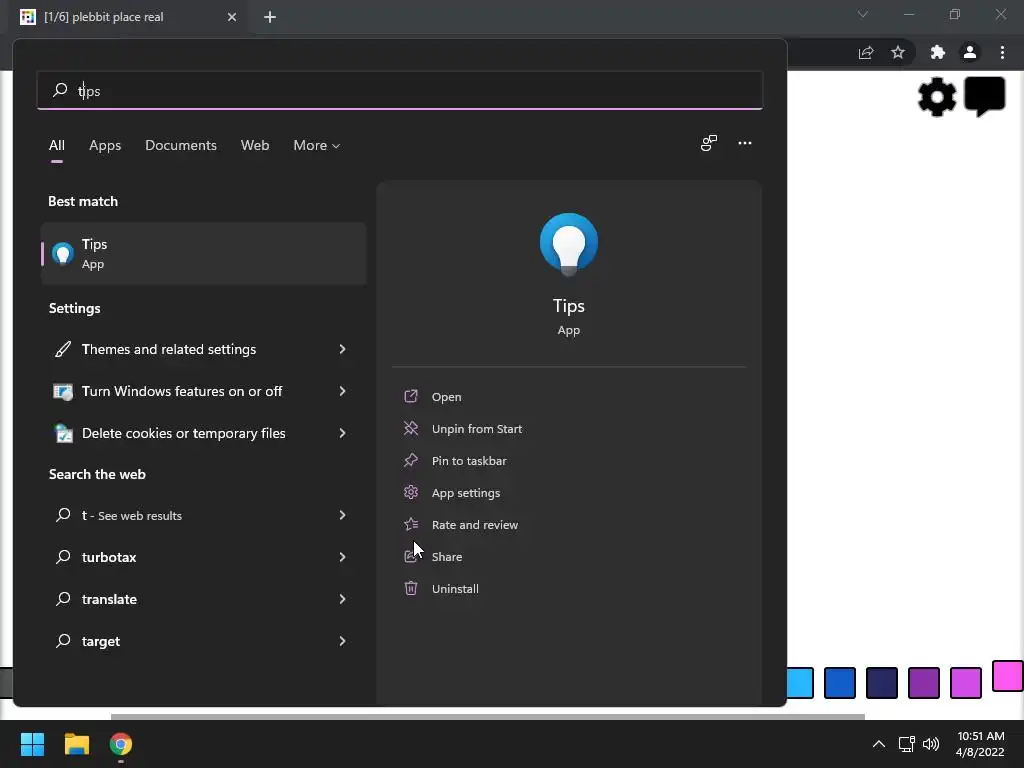Expand translate web result chevron
This screenshot has height=768, width=1024.
click(x=342, y=599)
